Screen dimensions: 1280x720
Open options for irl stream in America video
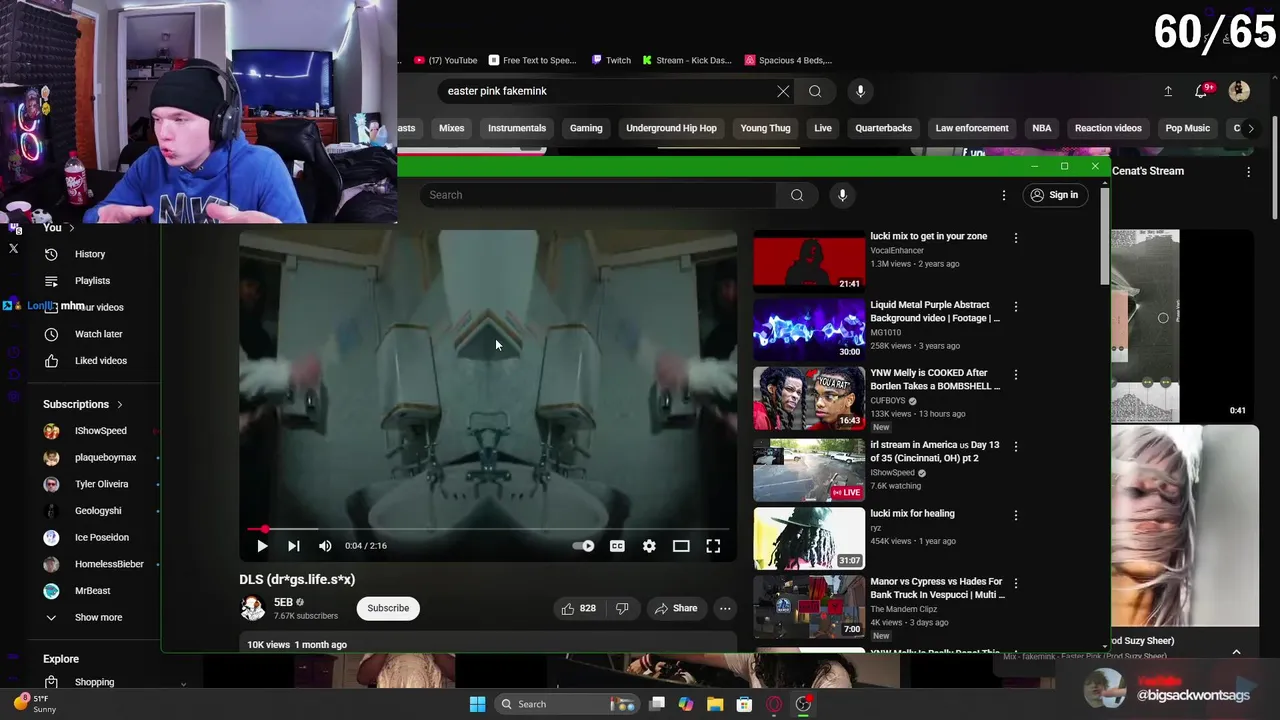click(1016, 446)
